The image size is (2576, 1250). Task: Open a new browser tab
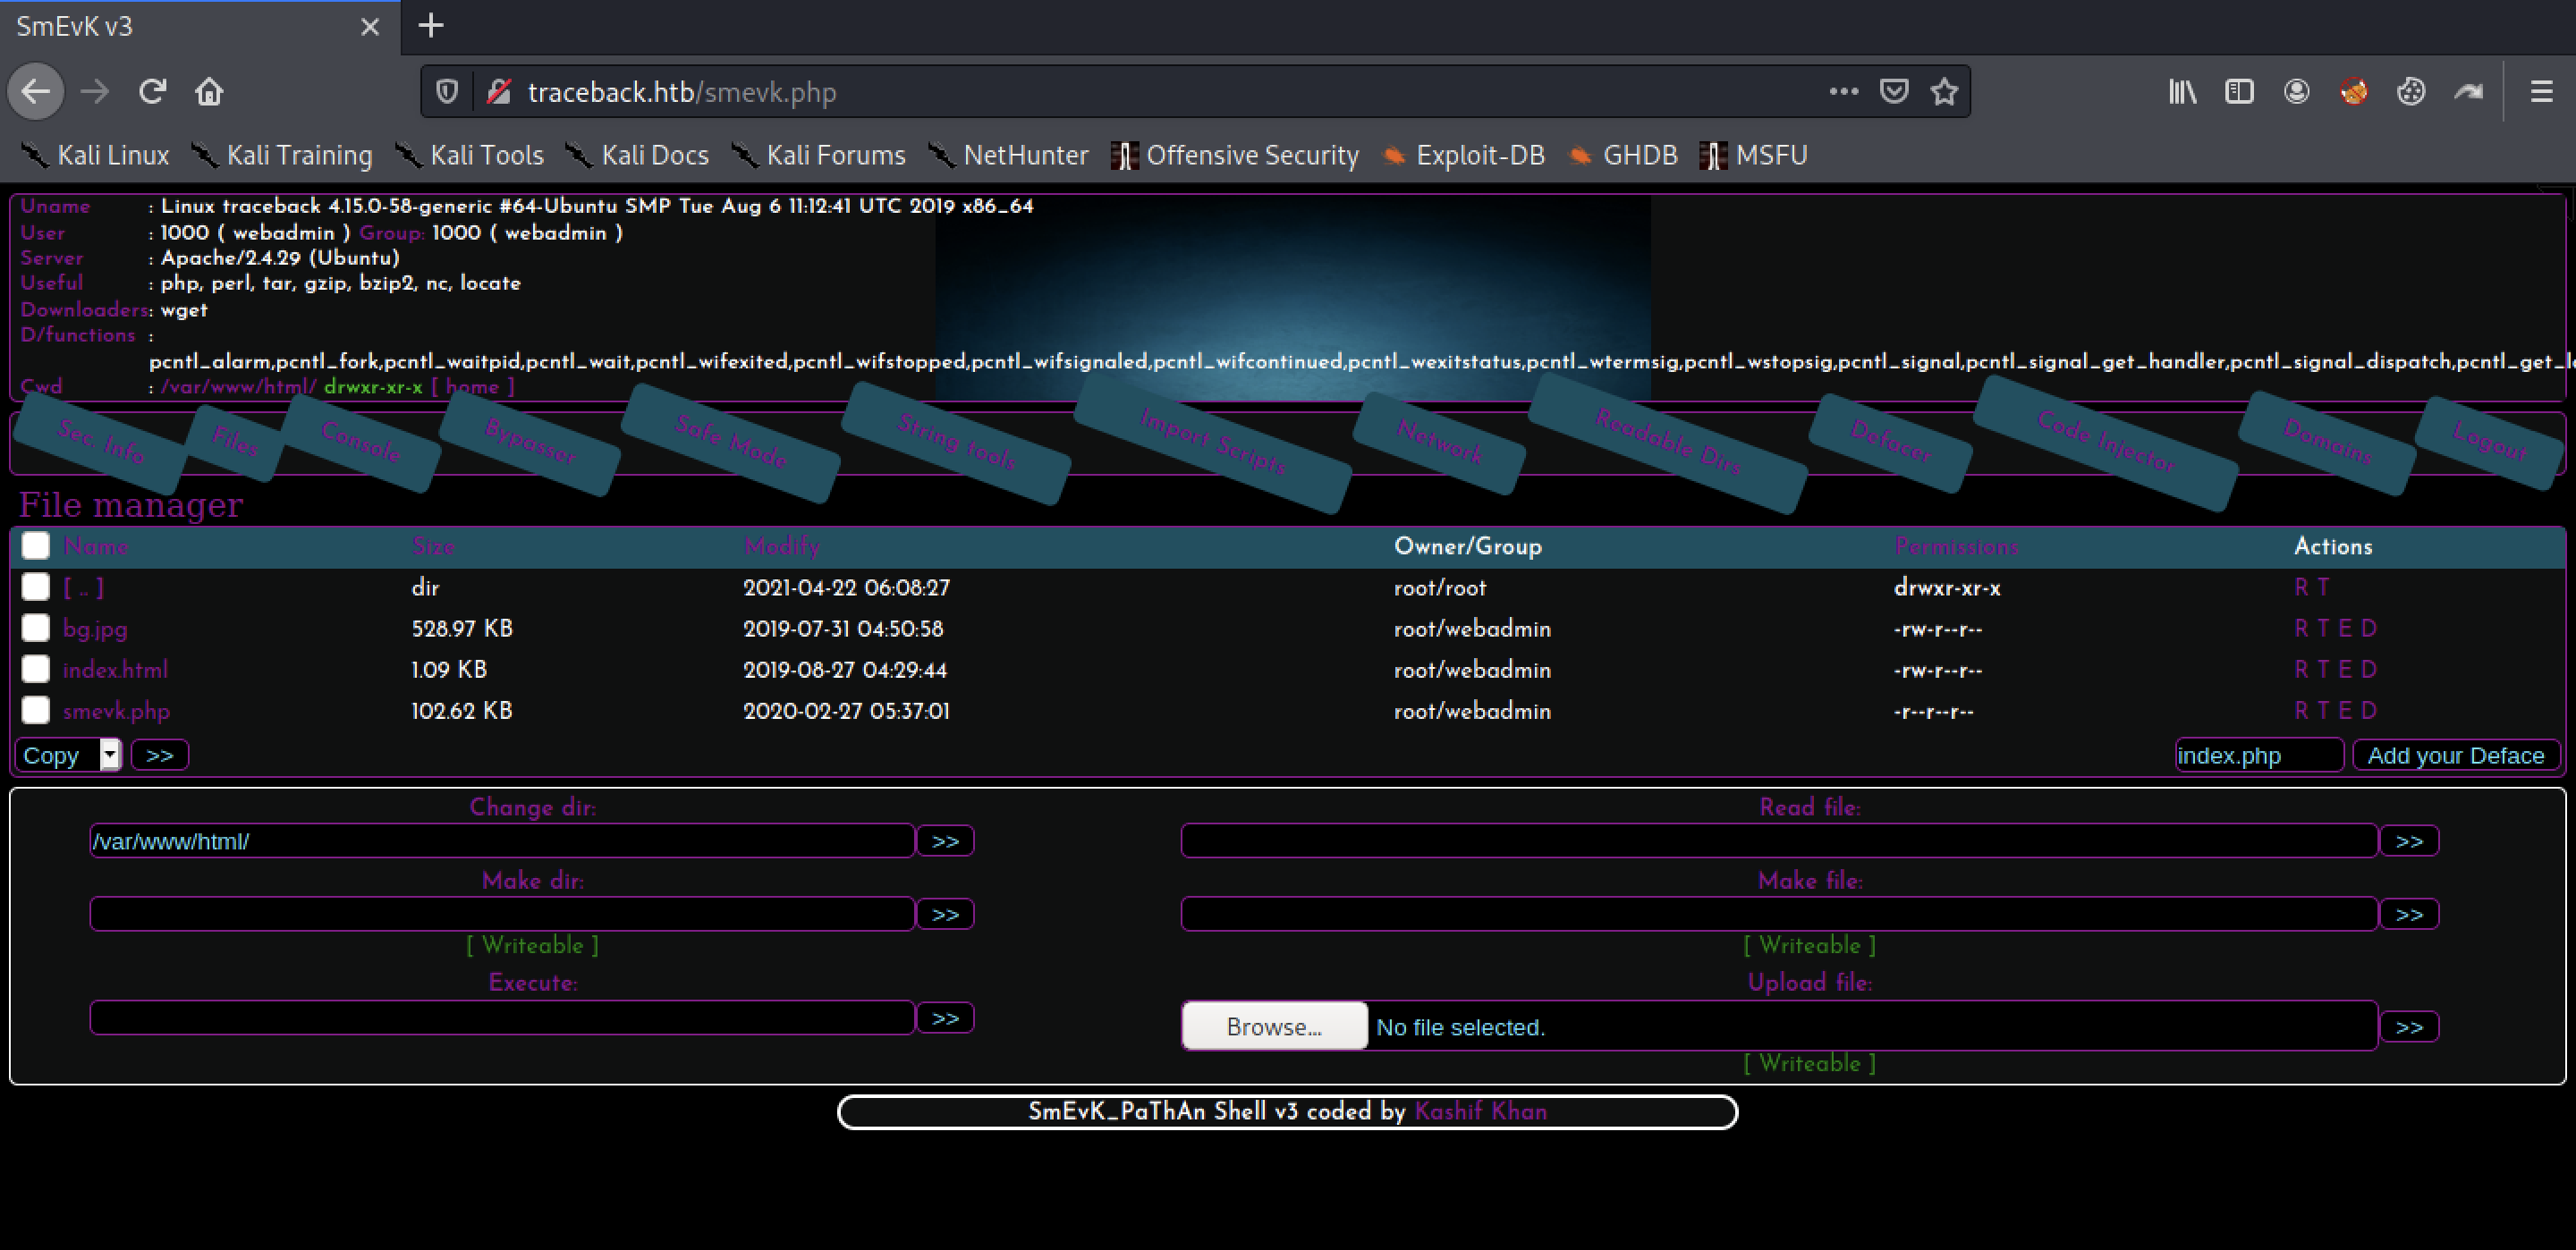430,26
